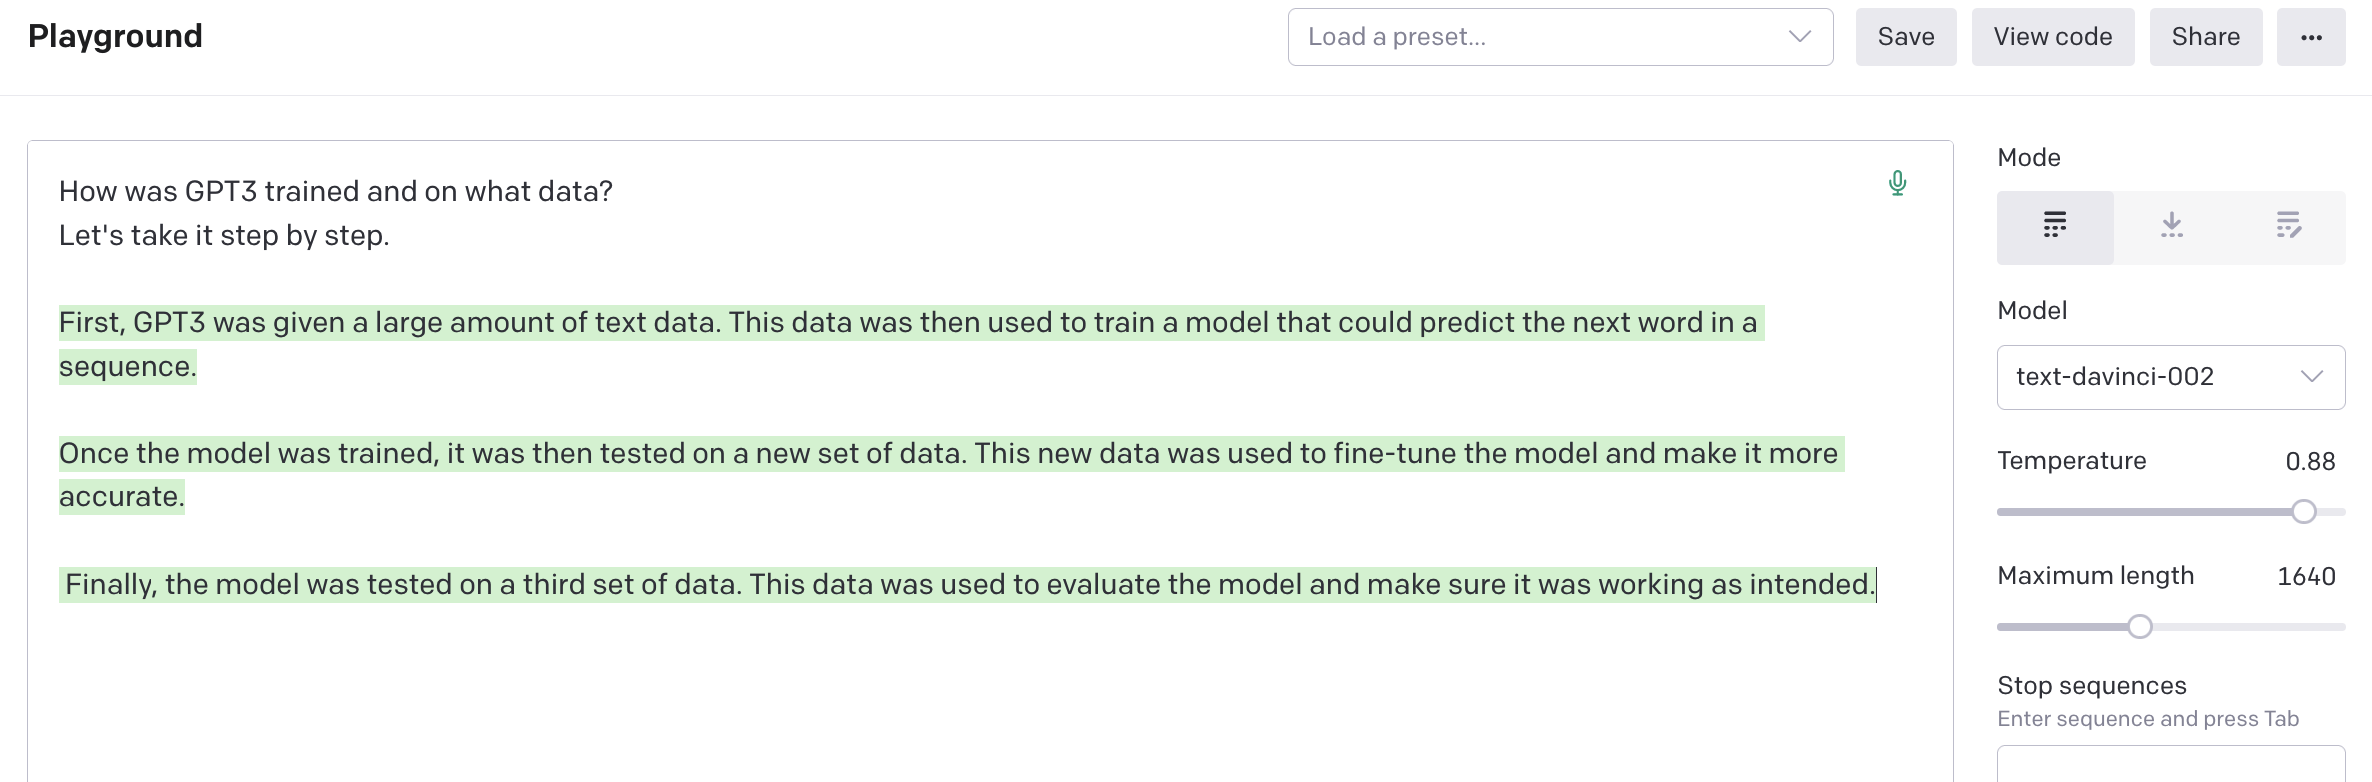Select the Insert mode icon

(x=2172, y=227)
